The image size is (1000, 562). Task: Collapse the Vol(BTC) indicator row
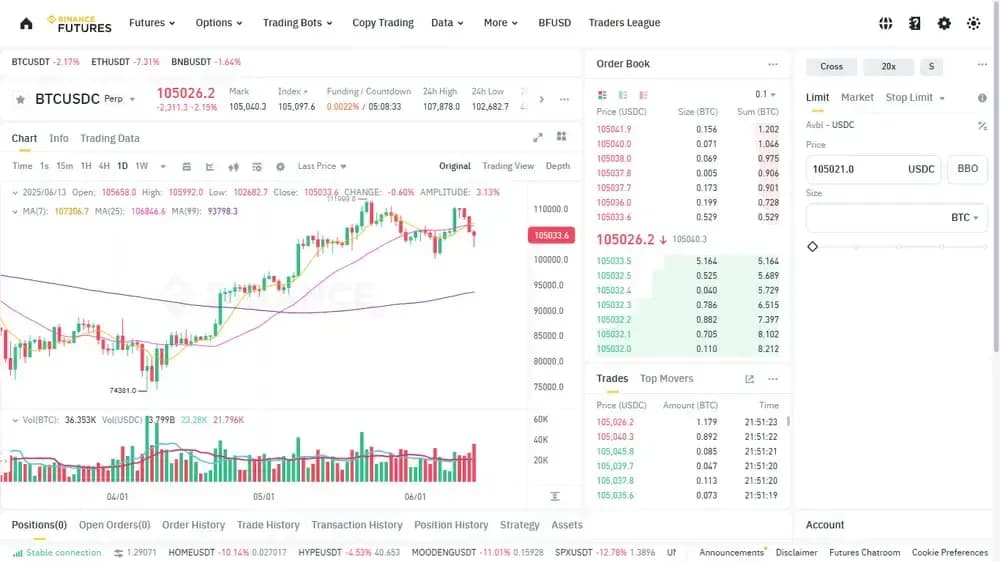(x=15, y=420)
